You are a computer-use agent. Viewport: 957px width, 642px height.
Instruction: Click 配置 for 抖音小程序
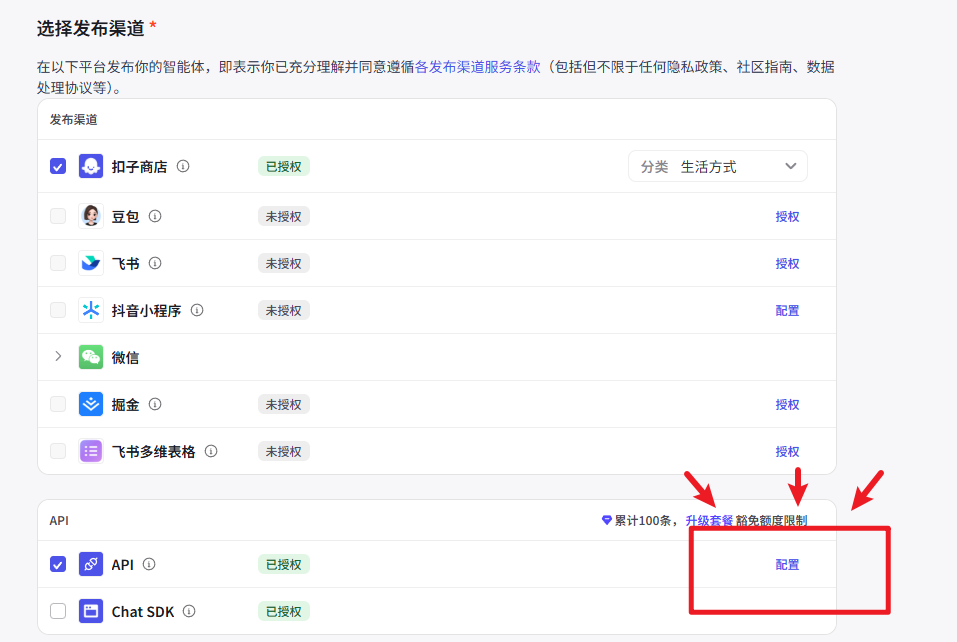click(x=787, y=310)
